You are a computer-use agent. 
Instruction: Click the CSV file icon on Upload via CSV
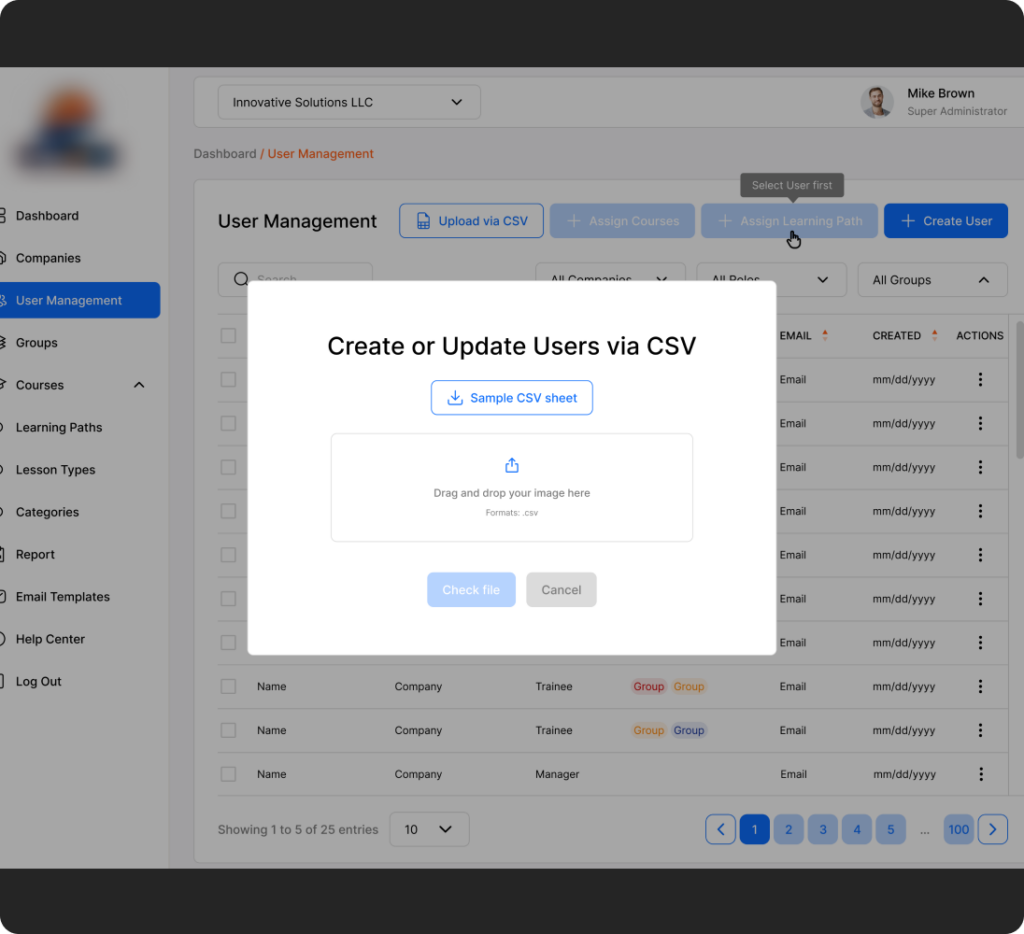pyautogui.click(x=423, y=221)
